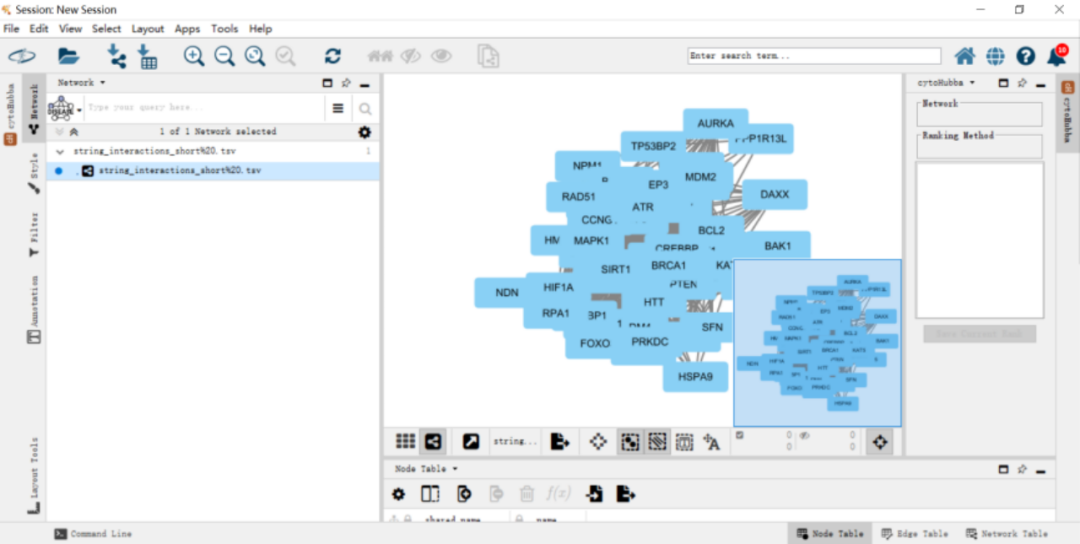Zoom out with the minus magnifier
1080x544 pixels.
click(x=225, y=56)
